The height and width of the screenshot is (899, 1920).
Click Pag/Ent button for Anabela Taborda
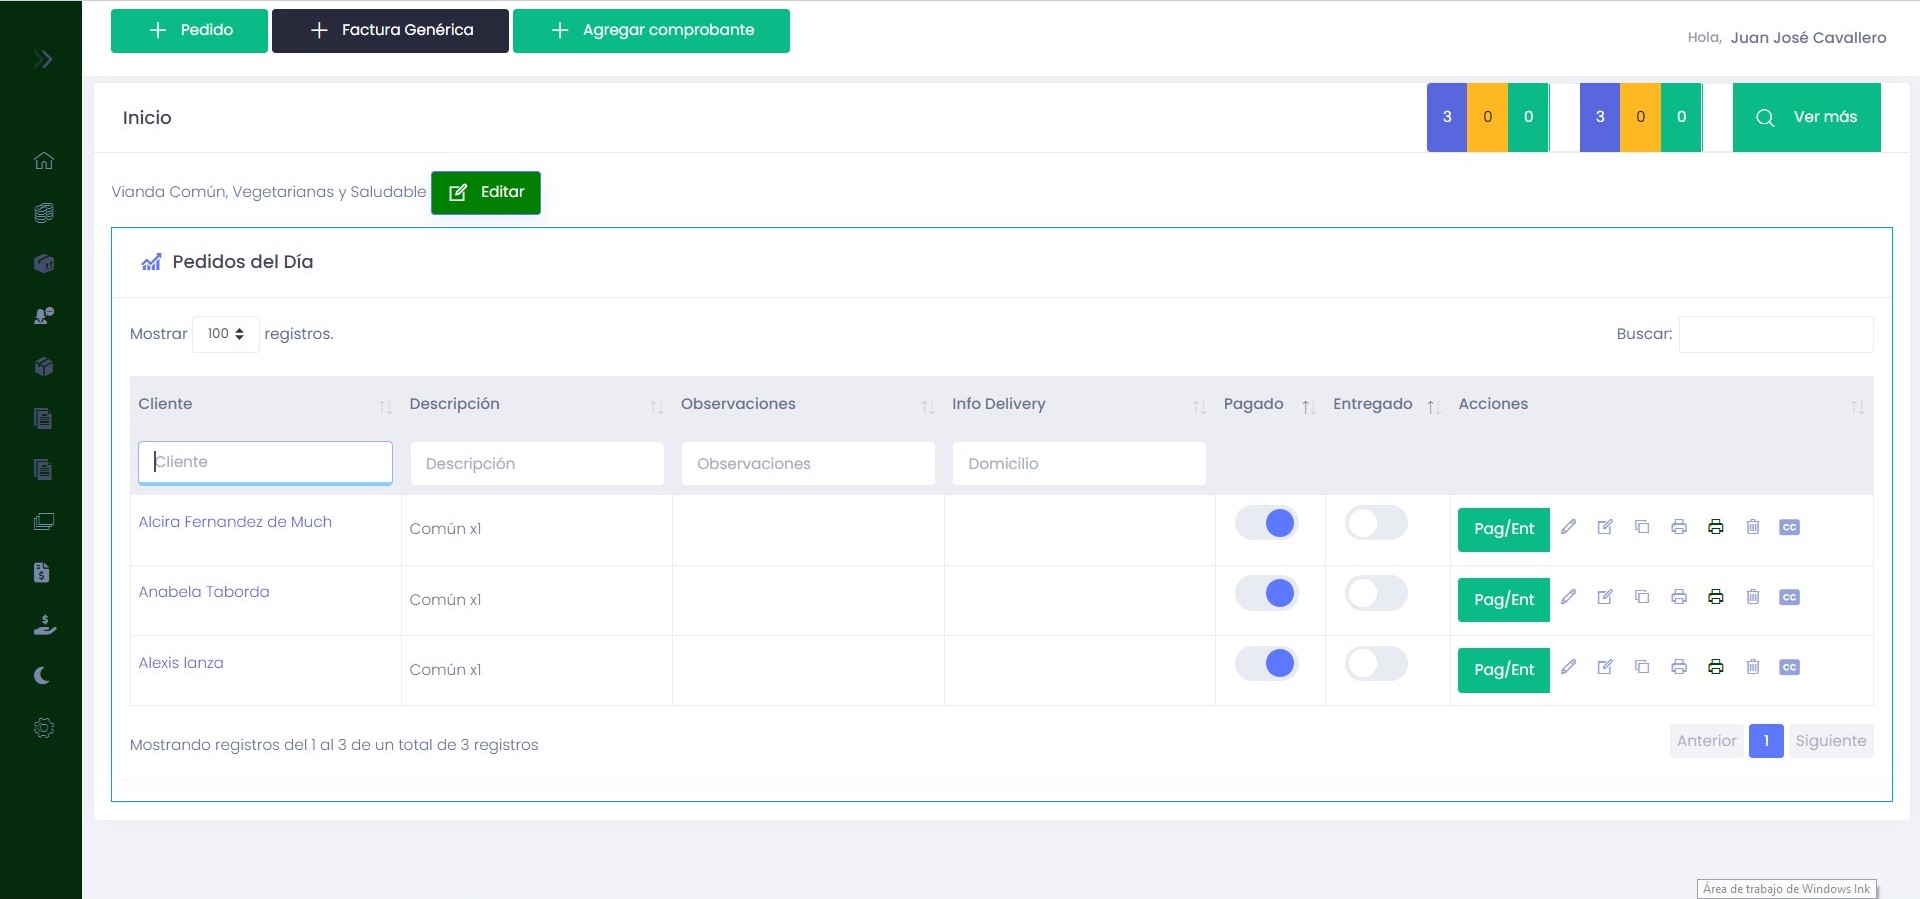tap(1504, 599)
